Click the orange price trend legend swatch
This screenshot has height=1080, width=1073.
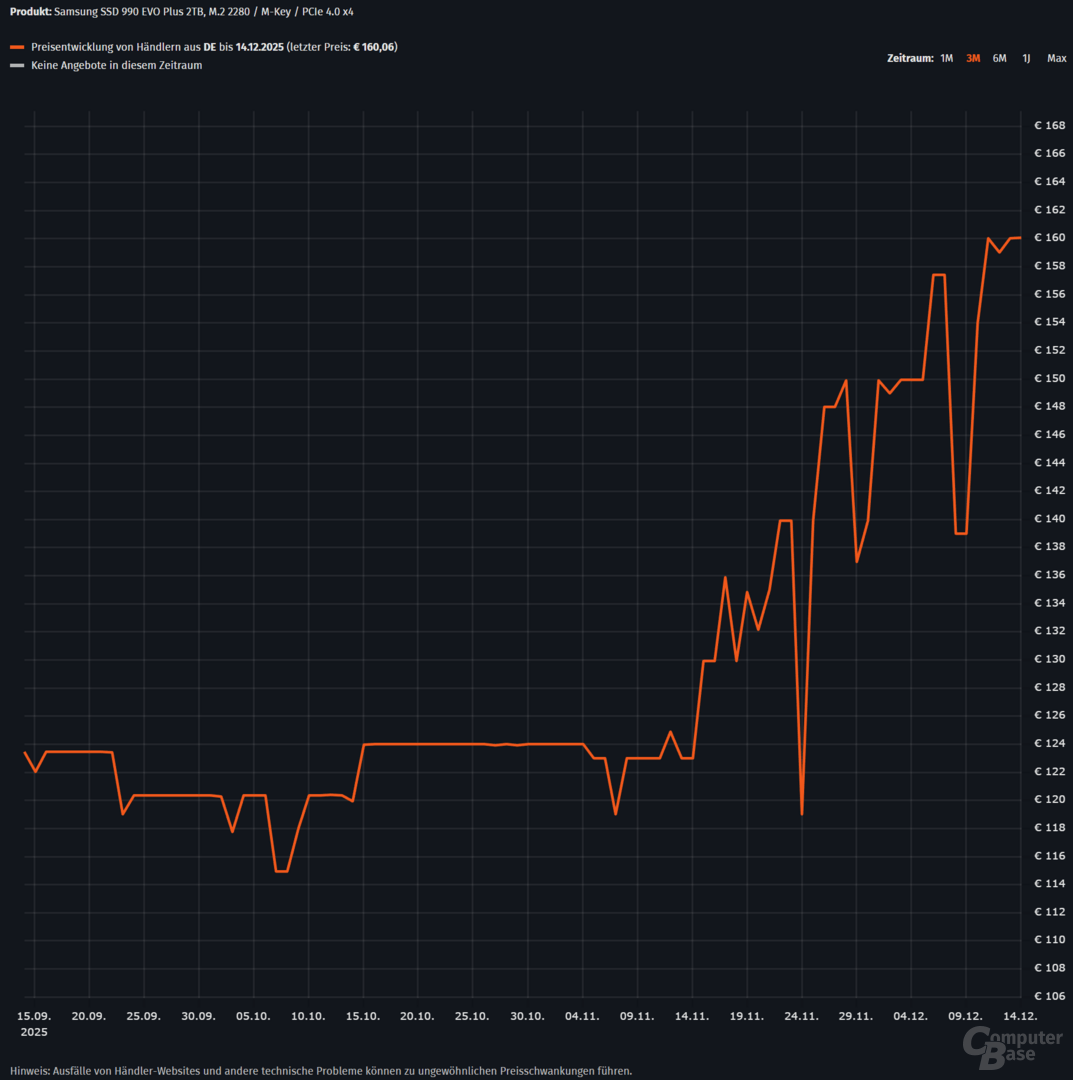click(16, 47)
